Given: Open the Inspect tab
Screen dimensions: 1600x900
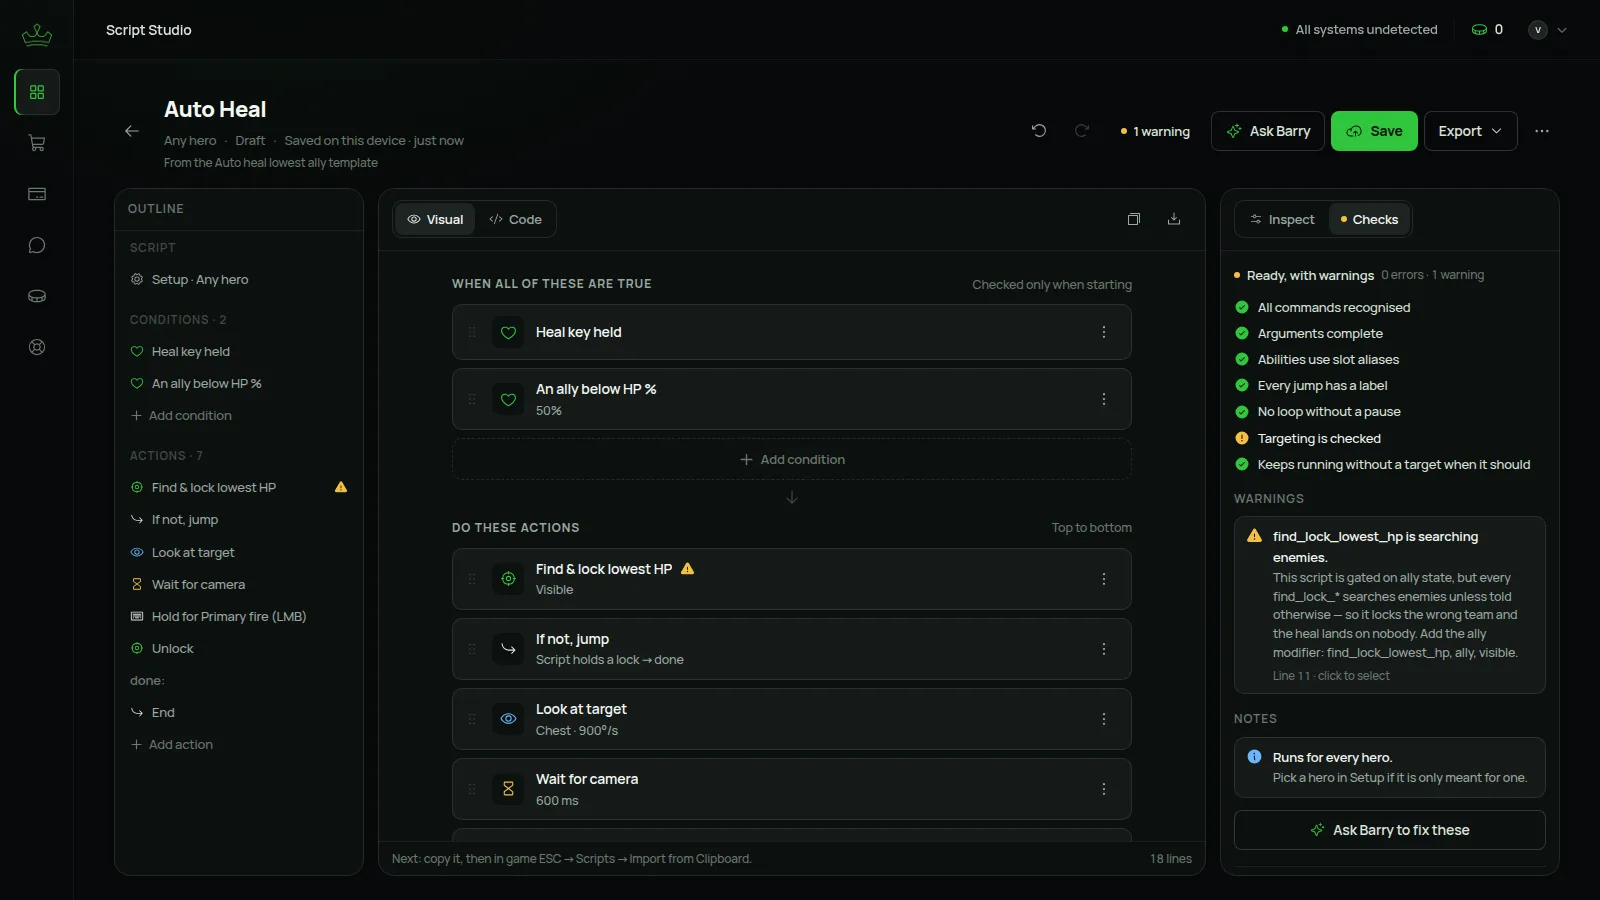Looking at the screenshot, I should [1282, 219].
